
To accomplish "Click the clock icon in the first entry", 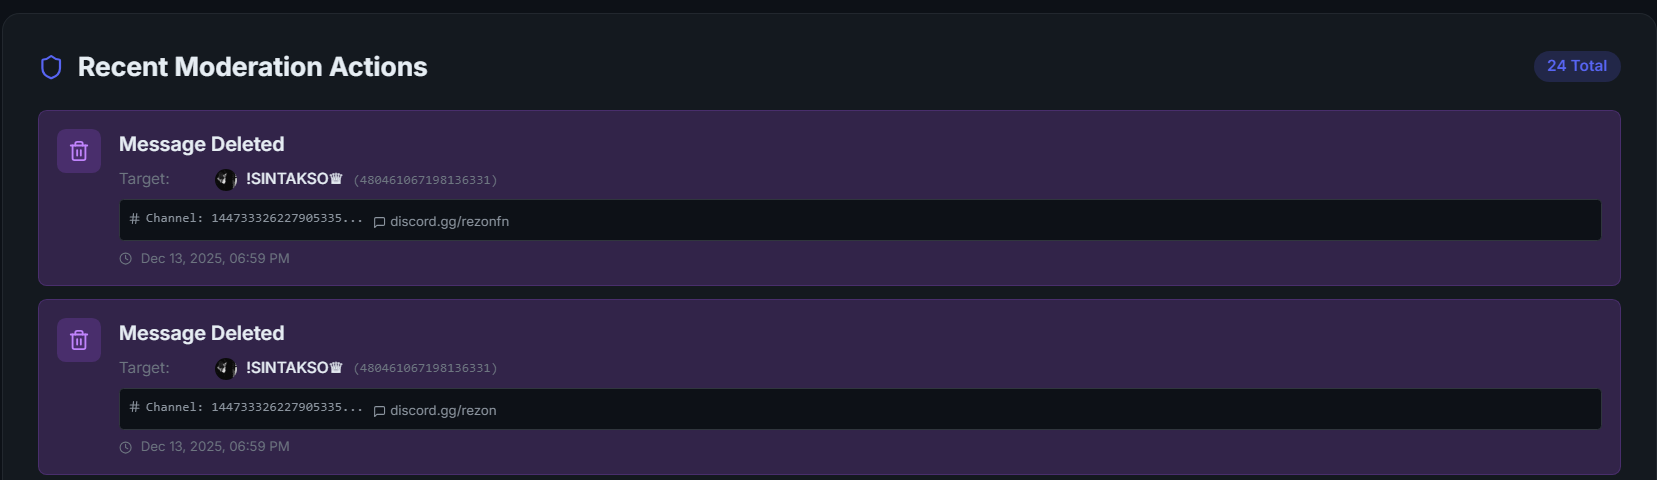I will click(x=126, y=259).
